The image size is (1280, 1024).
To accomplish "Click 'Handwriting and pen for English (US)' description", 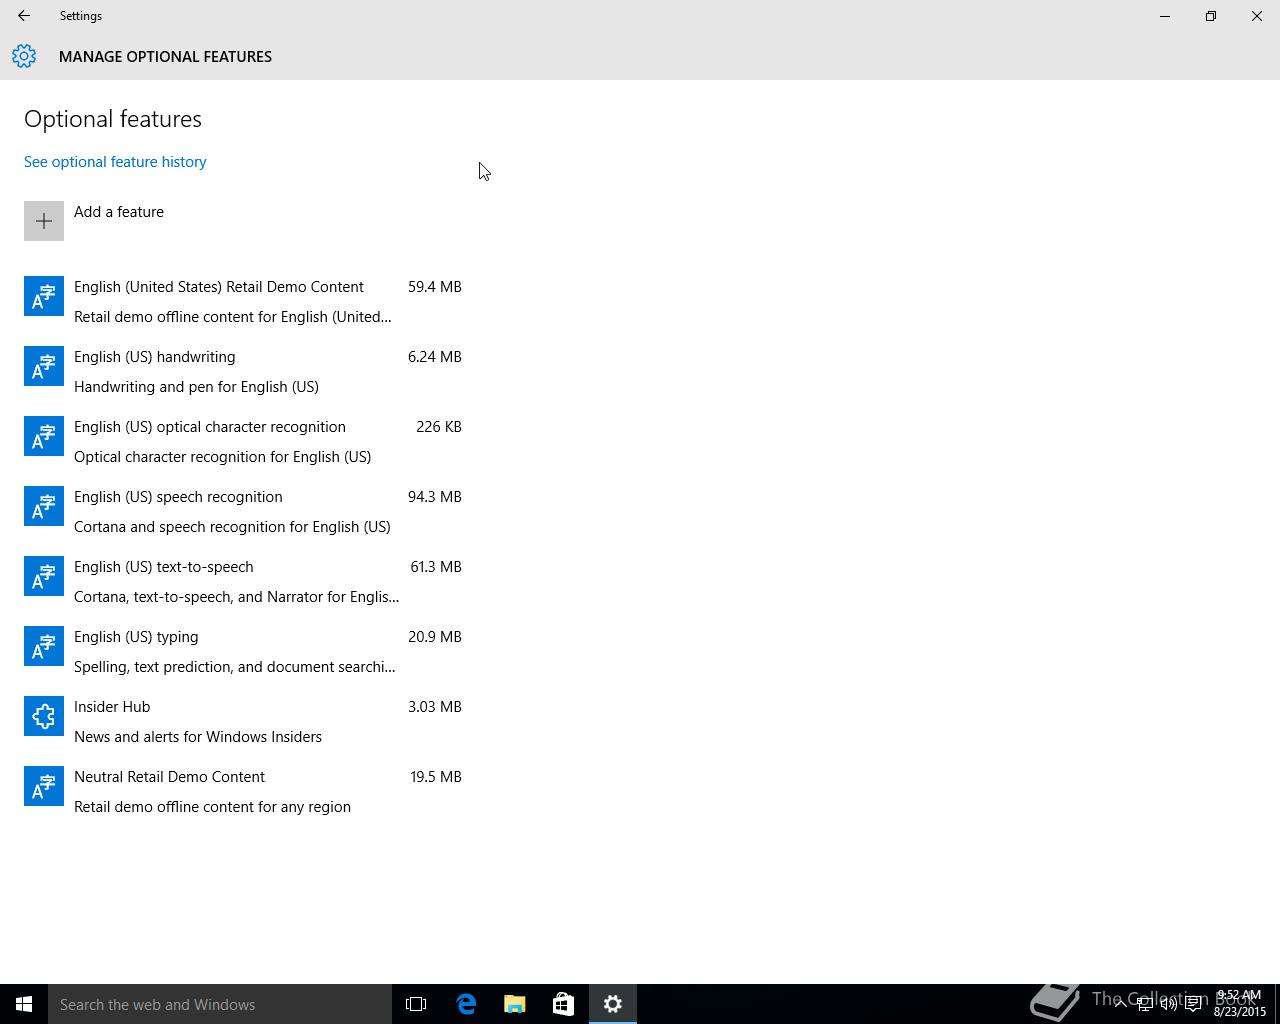I will (196, 387).
